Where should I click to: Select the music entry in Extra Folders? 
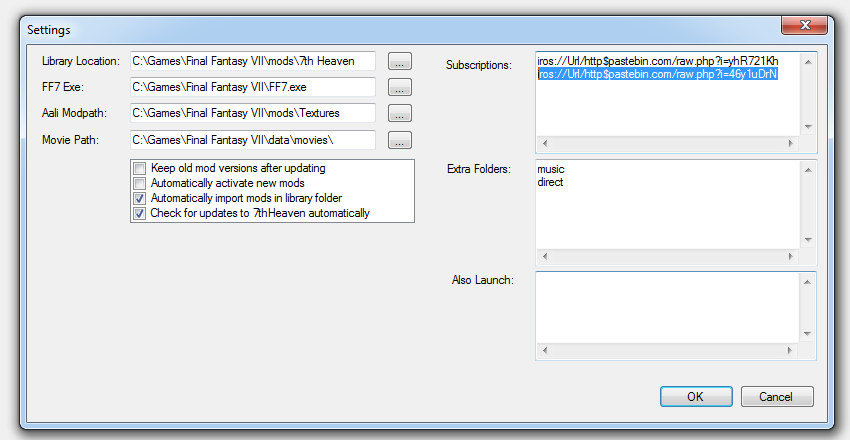551,170
